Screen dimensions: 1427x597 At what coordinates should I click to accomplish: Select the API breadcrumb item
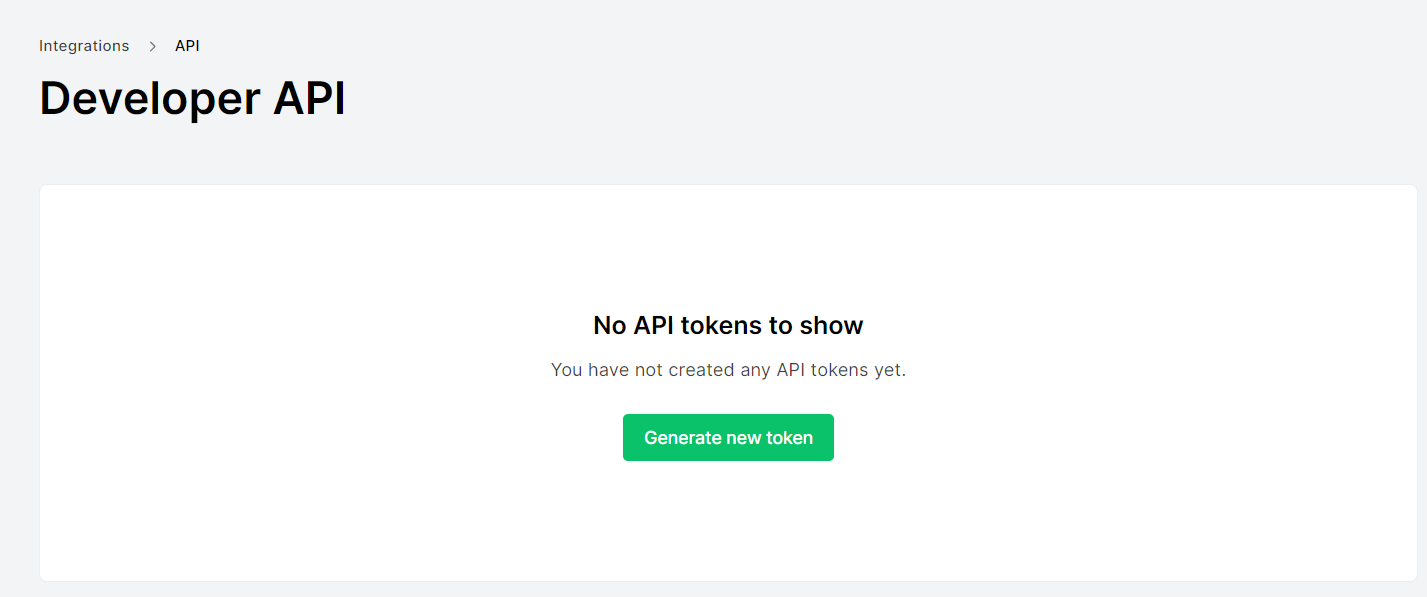[187, 46]
